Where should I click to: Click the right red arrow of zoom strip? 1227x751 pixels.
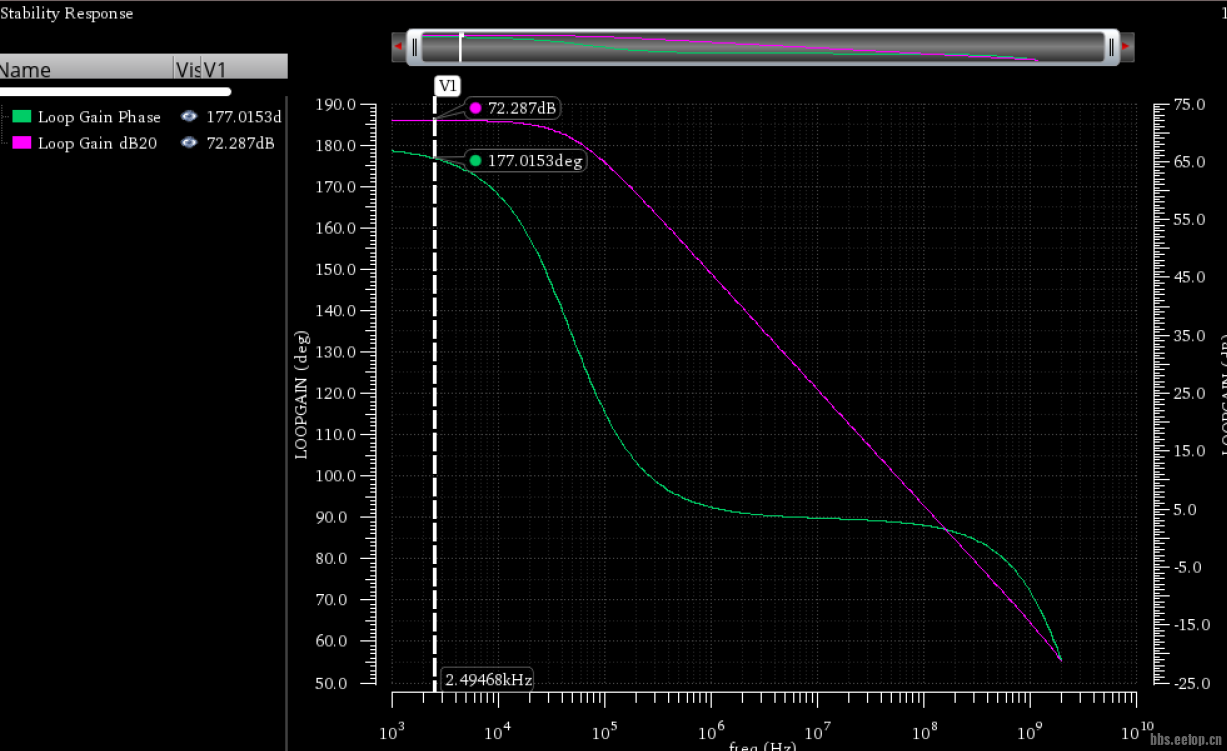point(1126,46)
